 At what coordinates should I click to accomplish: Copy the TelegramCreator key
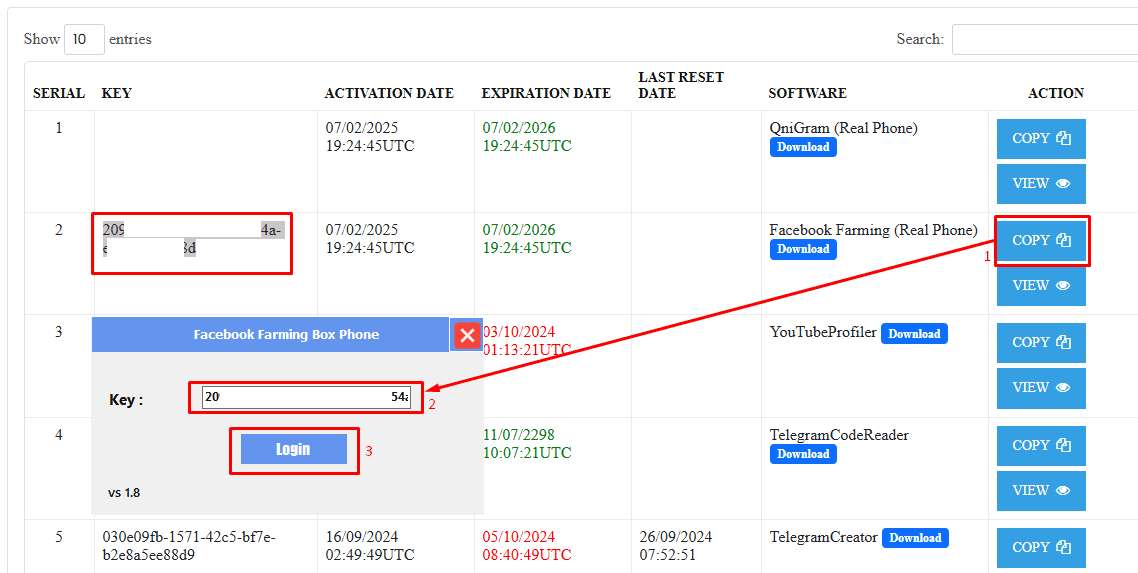coord(1041,548)
